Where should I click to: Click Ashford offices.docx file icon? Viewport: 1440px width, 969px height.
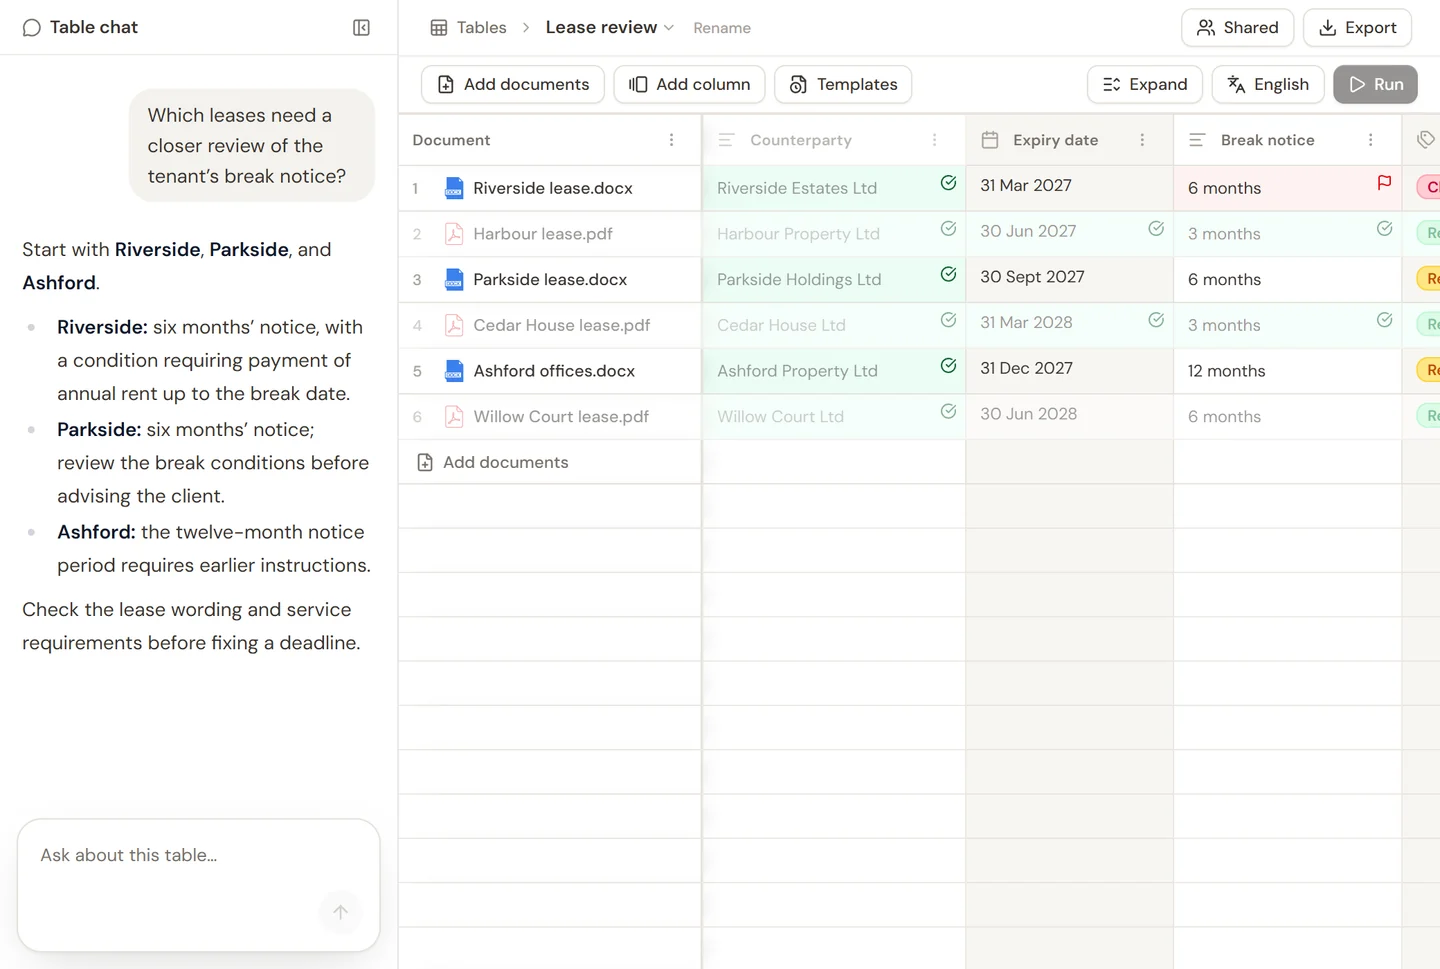454,371
